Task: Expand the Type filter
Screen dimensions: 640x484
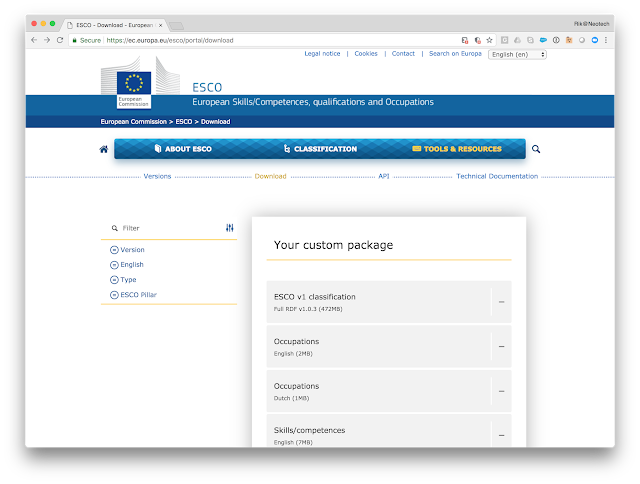Action: pos(123,280)
